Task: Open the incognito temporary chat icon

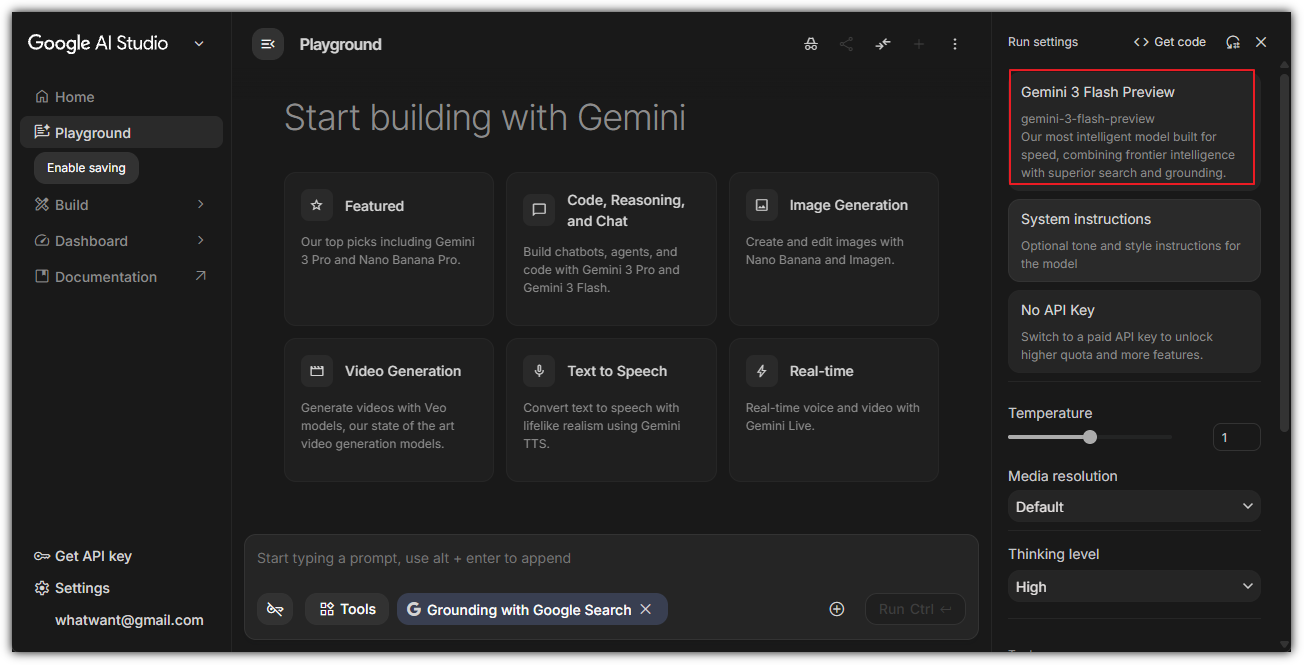Action: pyautogui.click(x=811, y=44)
